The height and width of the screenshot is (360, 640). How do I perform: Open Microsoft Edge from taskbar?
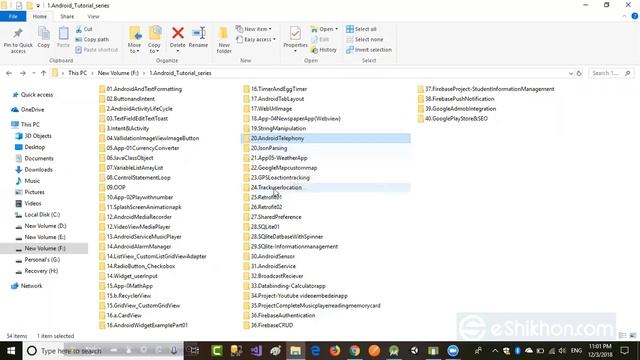pyautogui.click(x=316, y=351)
